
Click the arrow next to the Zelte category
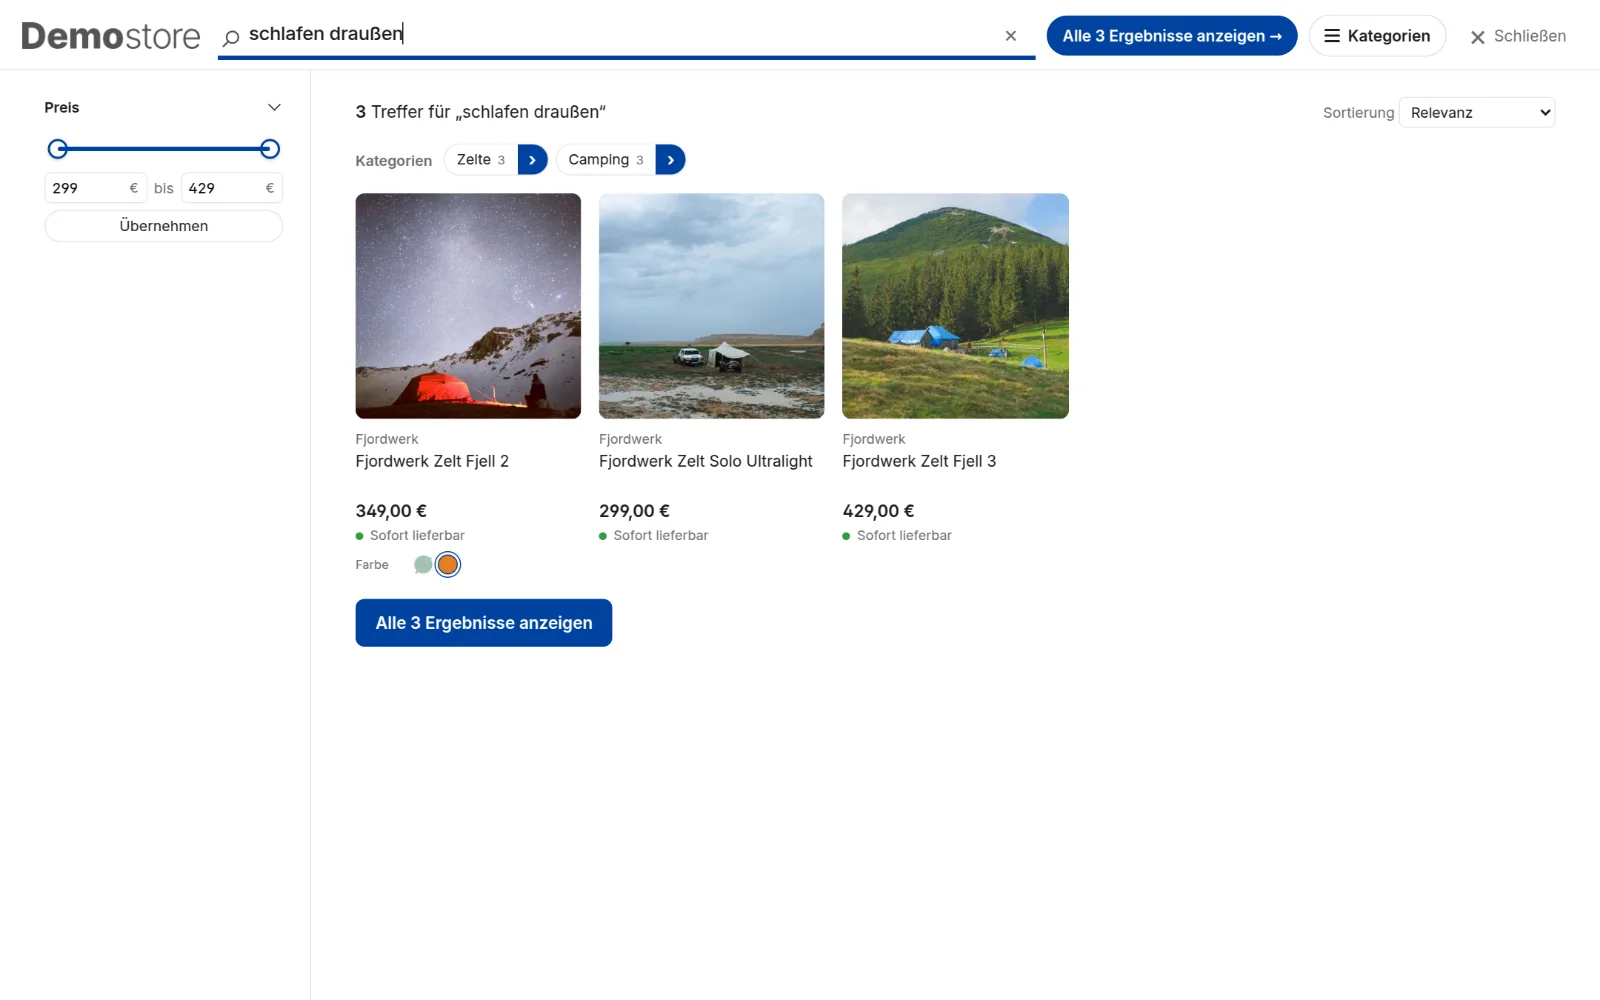[x=532, y=160]
